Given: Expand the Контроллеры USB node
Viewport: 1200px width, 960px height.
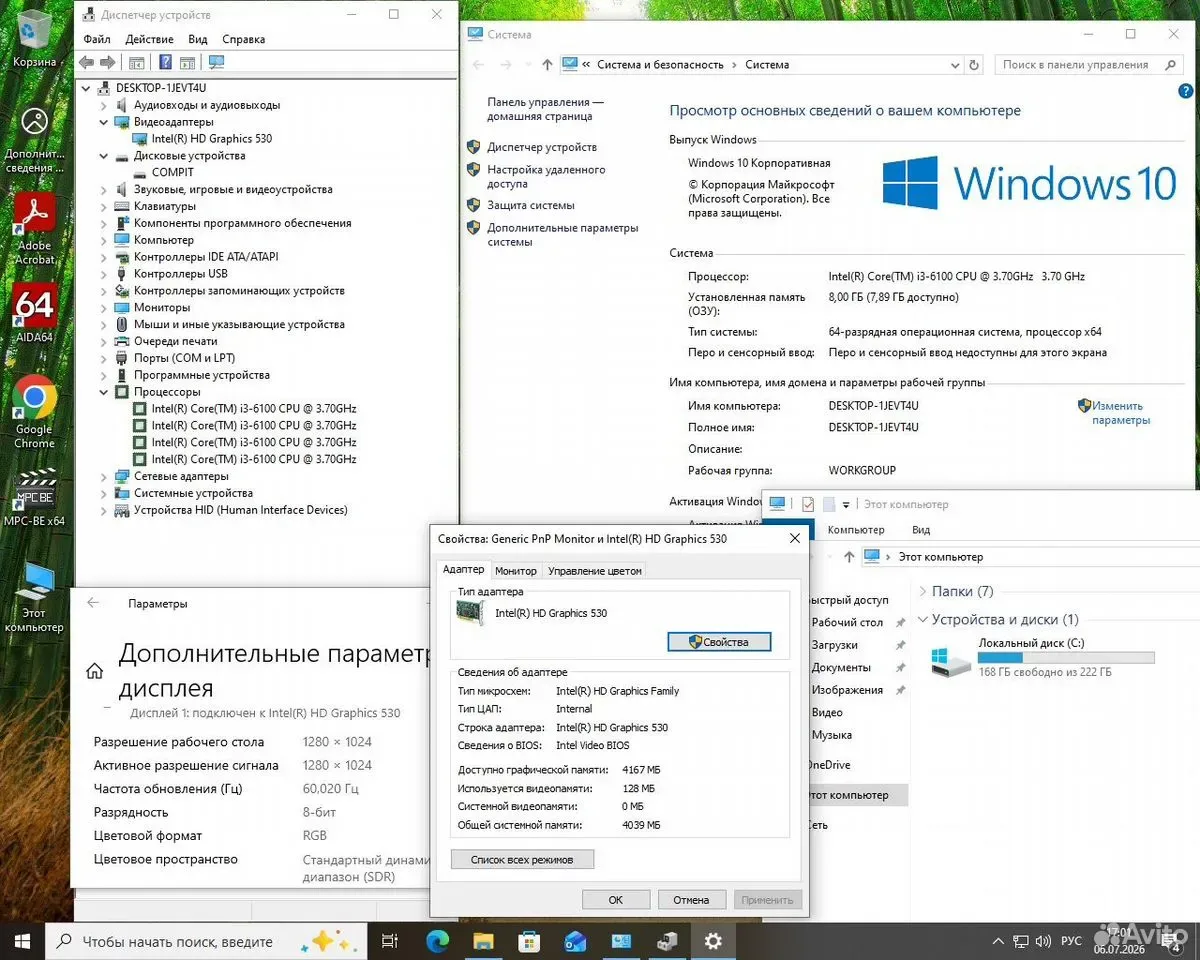Looking at the screenshot, I should tap(104, 274).
